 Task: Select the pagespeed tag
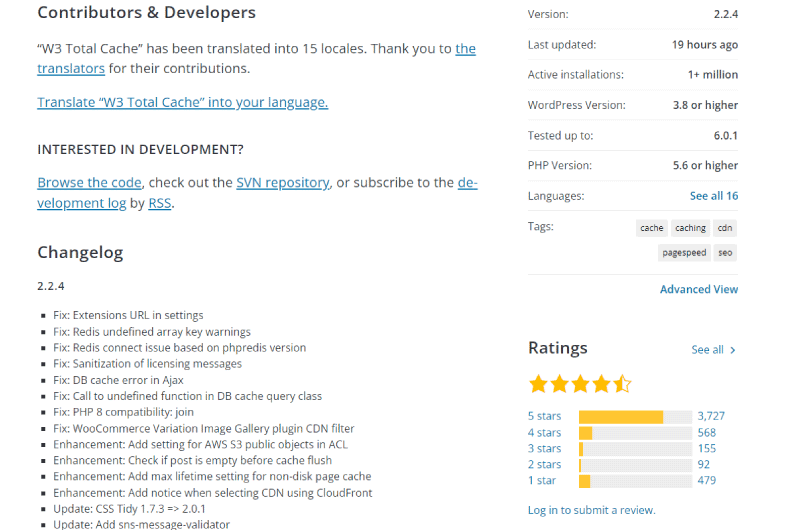(x=684, y=253)
